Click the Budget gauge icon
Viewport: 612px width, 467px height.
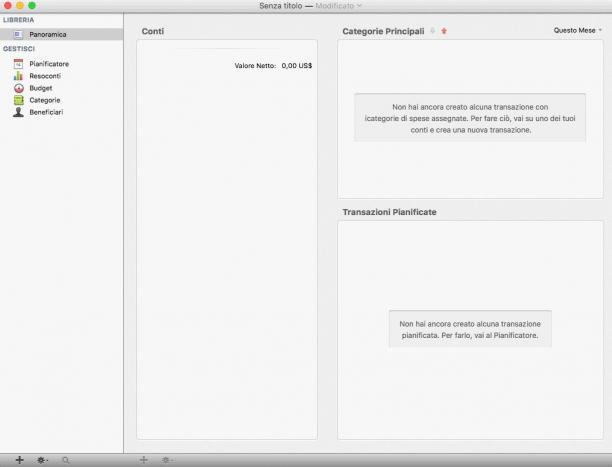click(x=18, y=88)
